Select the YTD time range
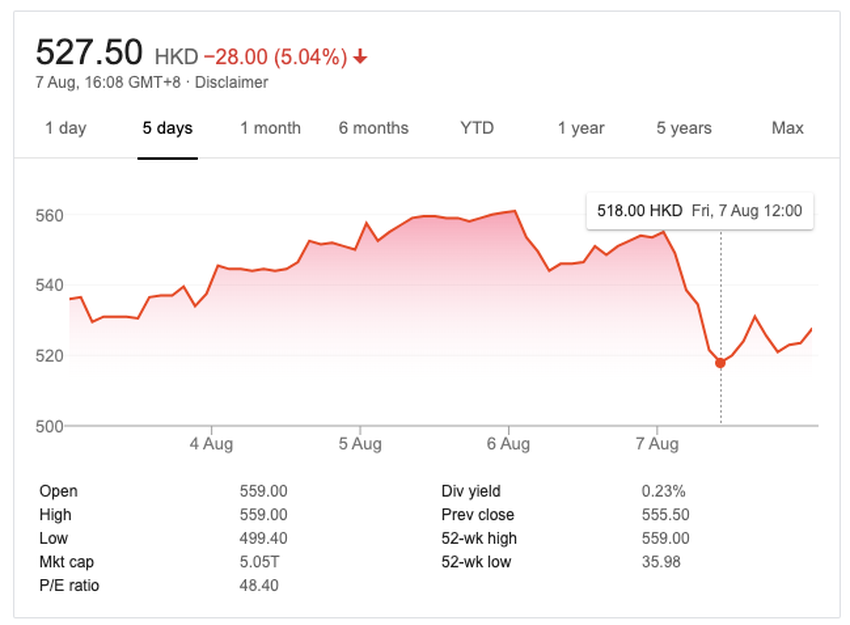This screenshot has height=625, width=850. (477, 128)
